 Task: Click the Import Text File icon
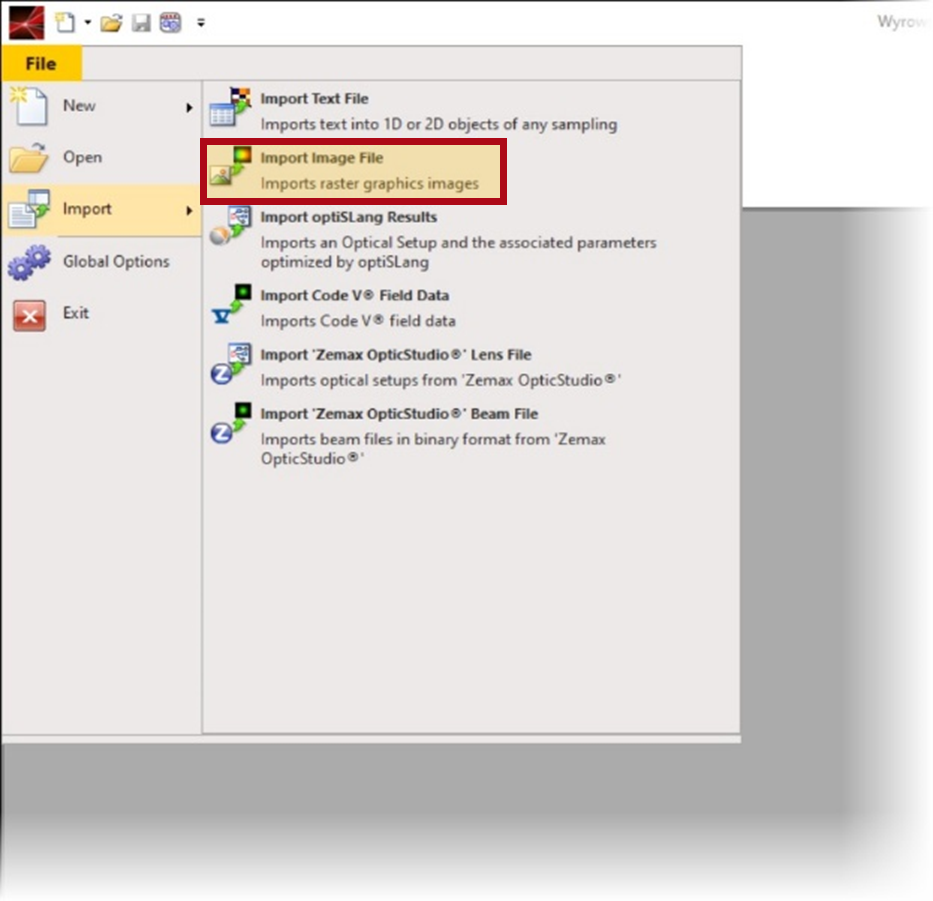(x=230, y=107)
